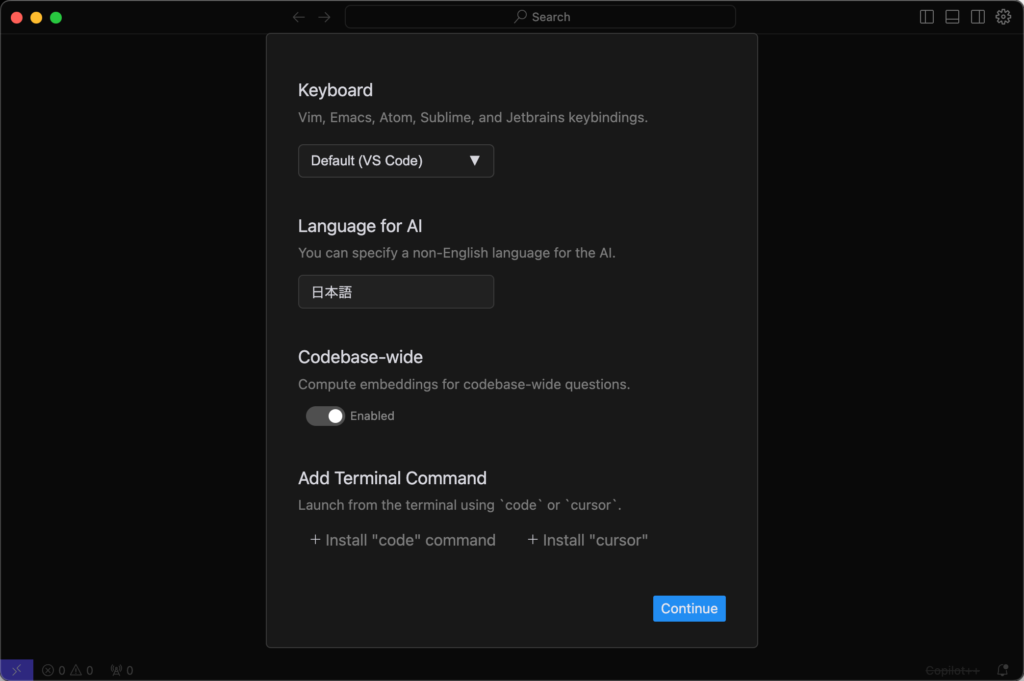1024x681 pixels.
Task: Open the remote window indicator in status bar
Action: click(x=16, y=670)
